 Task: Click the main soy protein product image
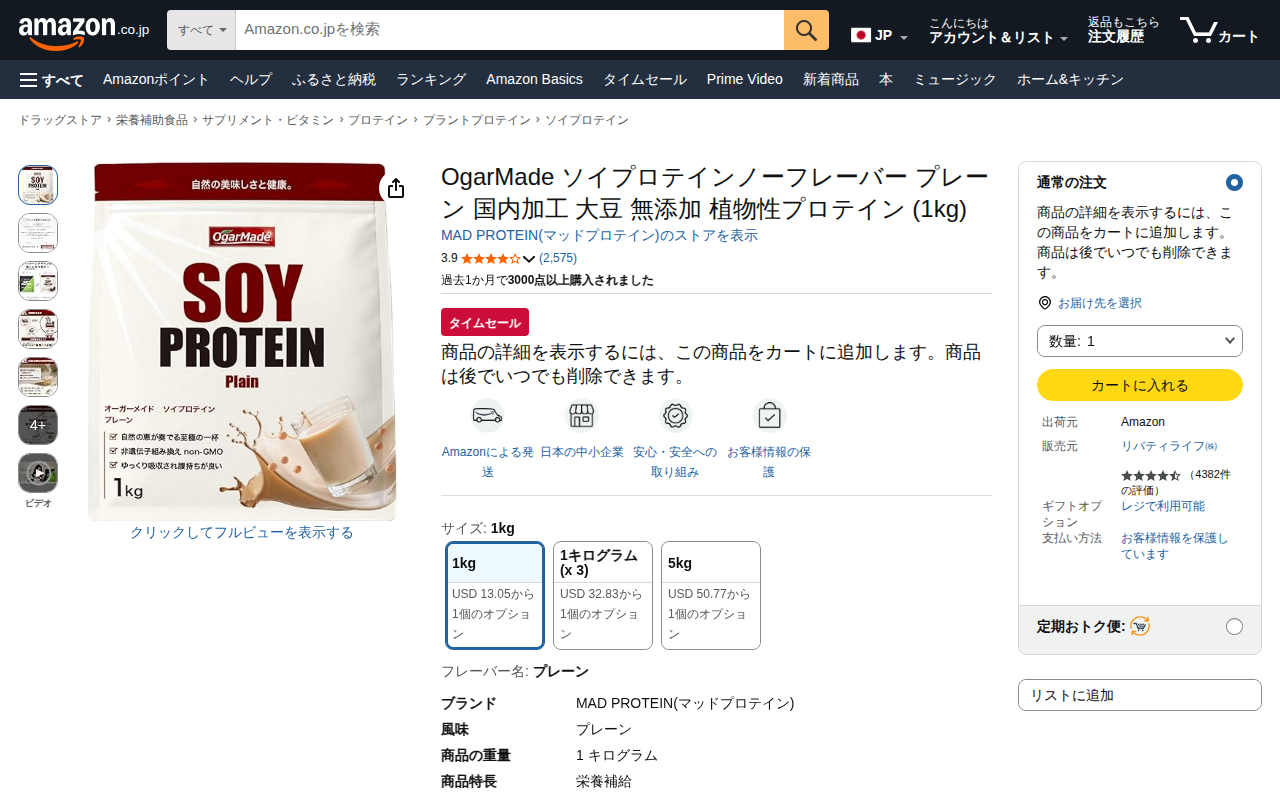click(x=241, y=341)
